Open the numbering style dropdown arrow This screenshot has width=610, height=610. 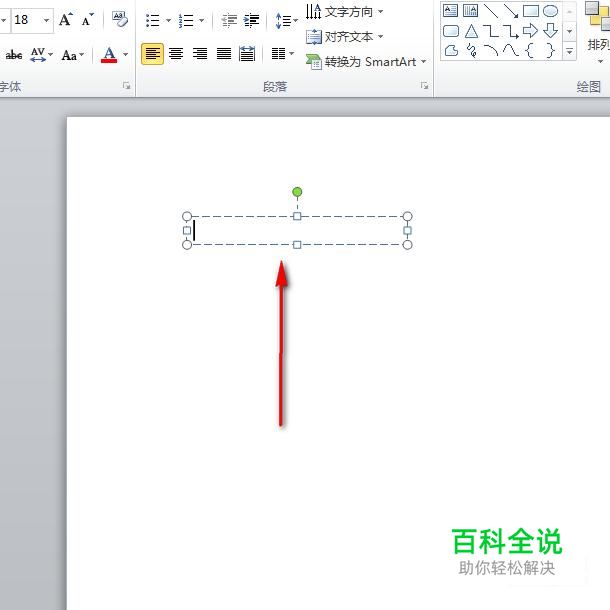pos(202,20)
